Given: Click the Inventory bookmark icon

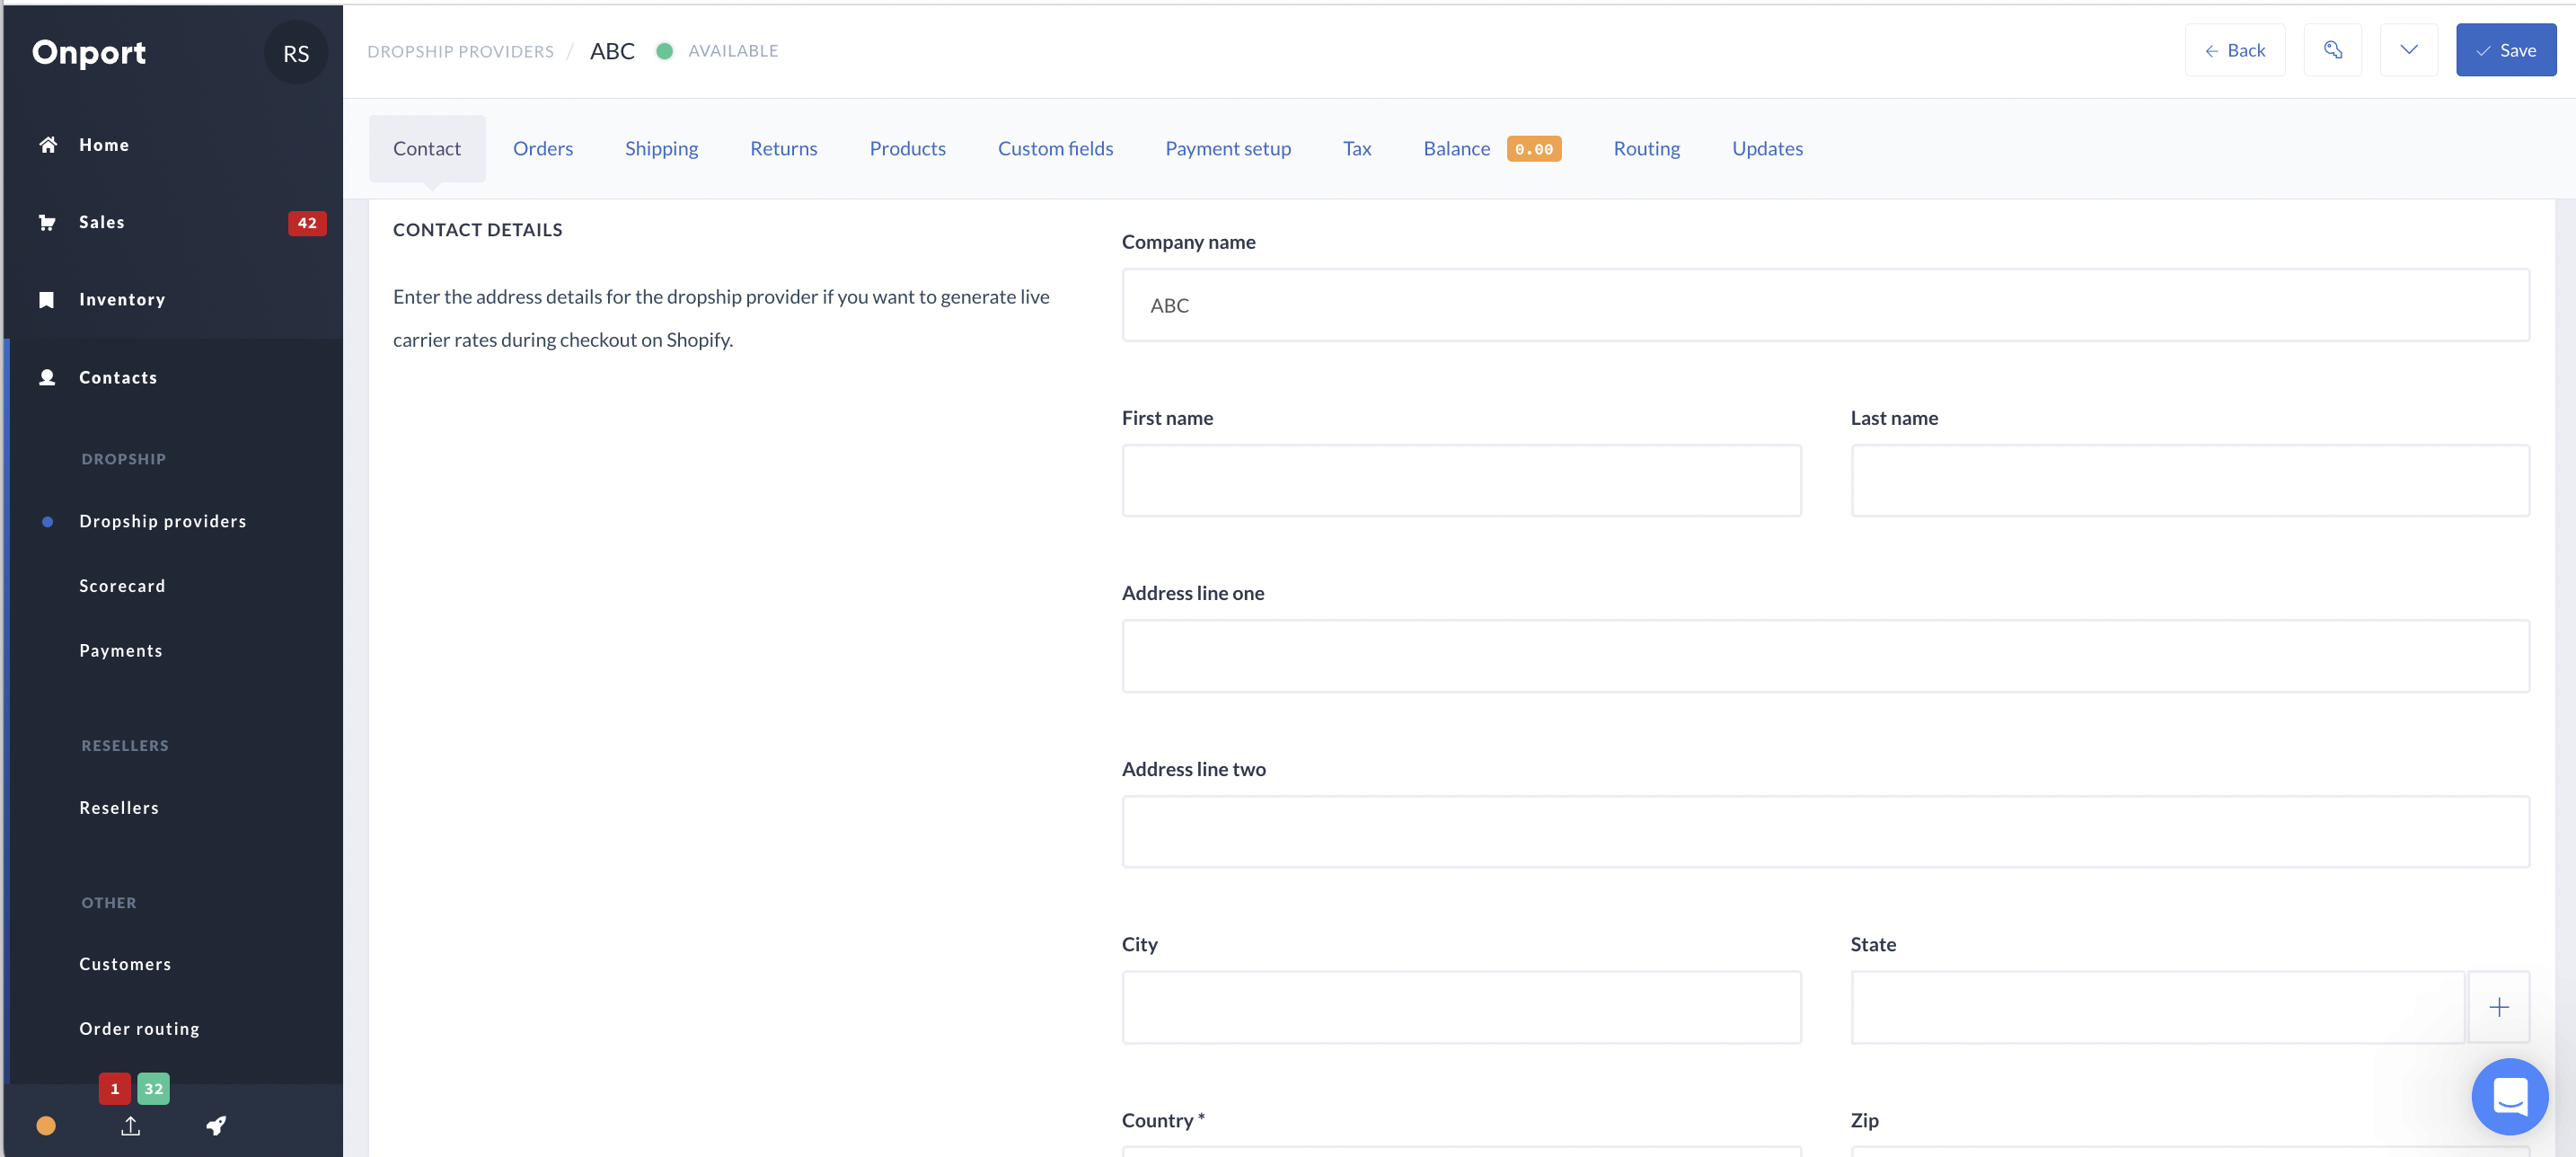Looking at the screenshot, I should (x=46, y=300).
